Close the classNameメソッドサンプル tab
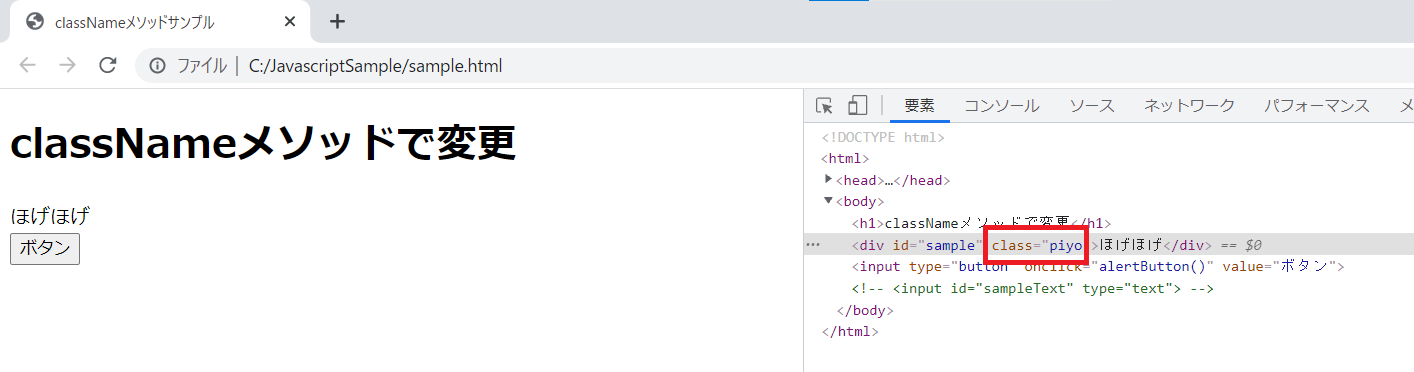This screenshot has height=372, width=1414. 290,21
